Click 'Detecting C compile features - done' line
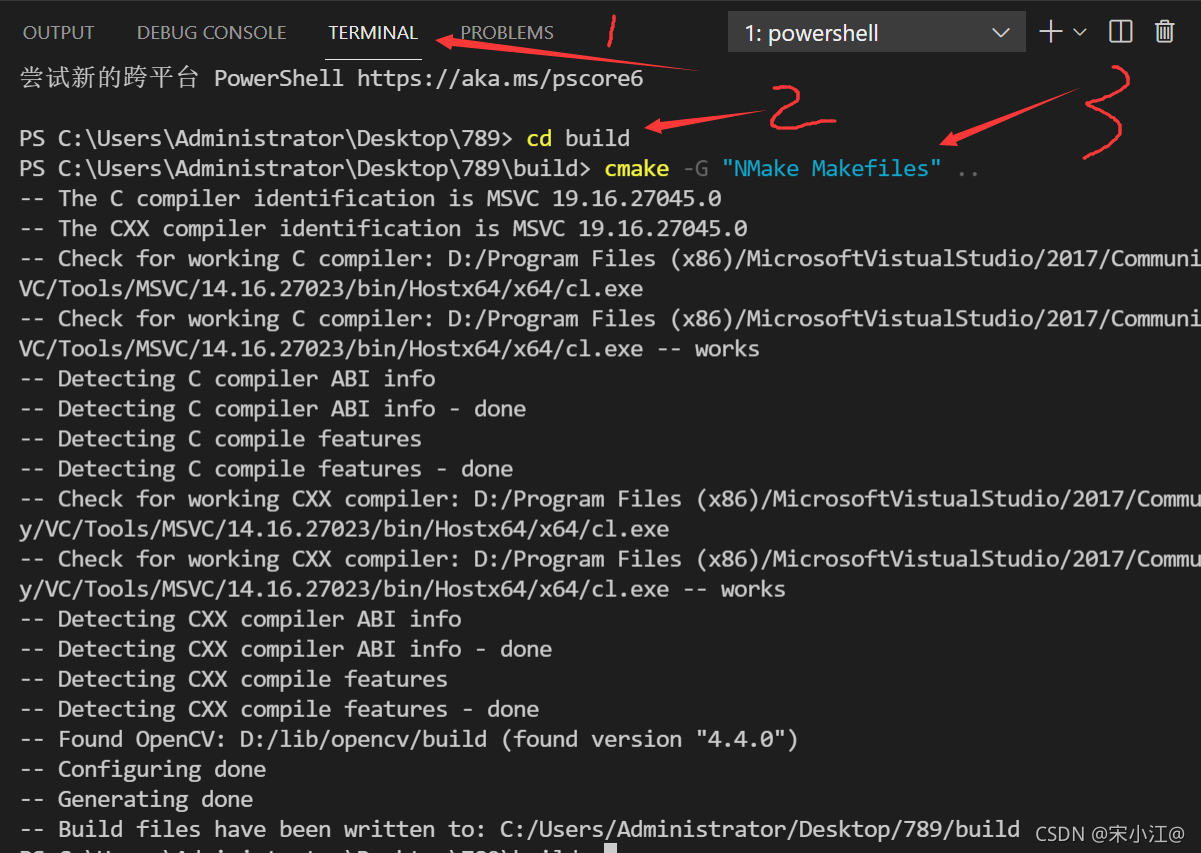1201x853 pixels. (x=266, y=468)
